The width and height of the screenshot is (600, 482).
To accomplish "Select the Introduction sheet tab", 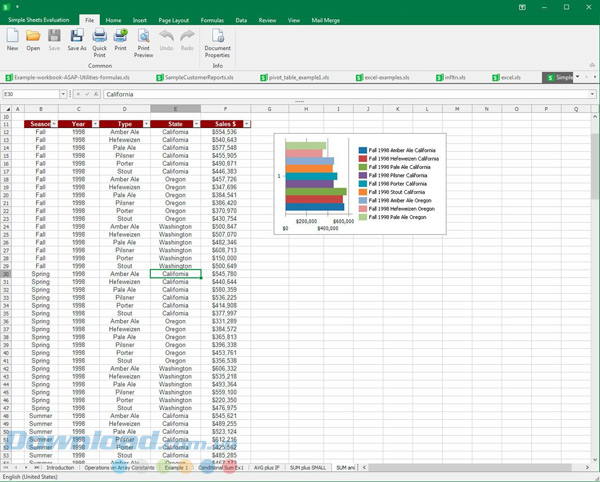I will coord(60,468).
